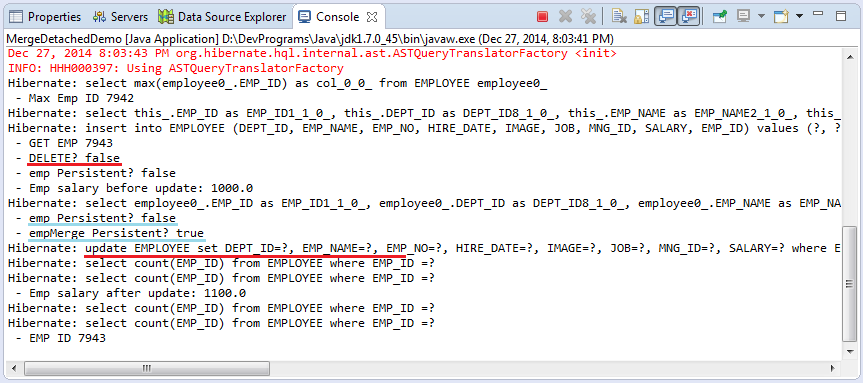This screenshot has height=383, width=863.
Task: Switch to the Servers tab
Action: pos(121,17)
